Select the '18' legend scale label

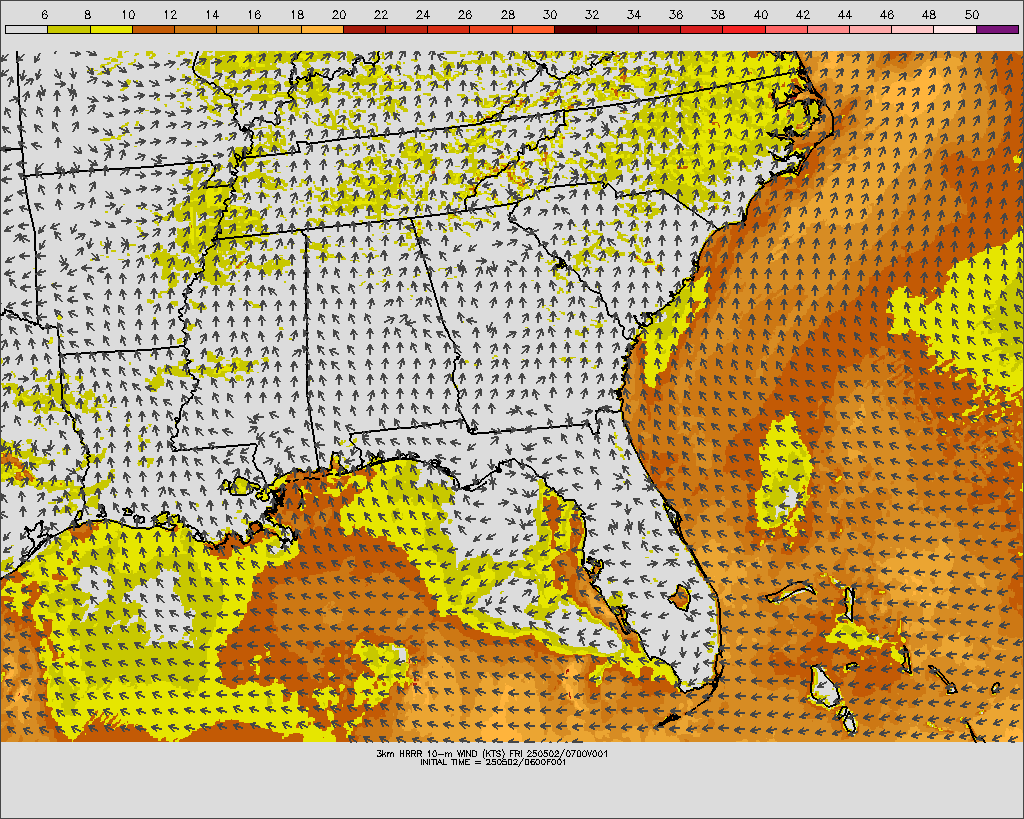pos(296,14)
